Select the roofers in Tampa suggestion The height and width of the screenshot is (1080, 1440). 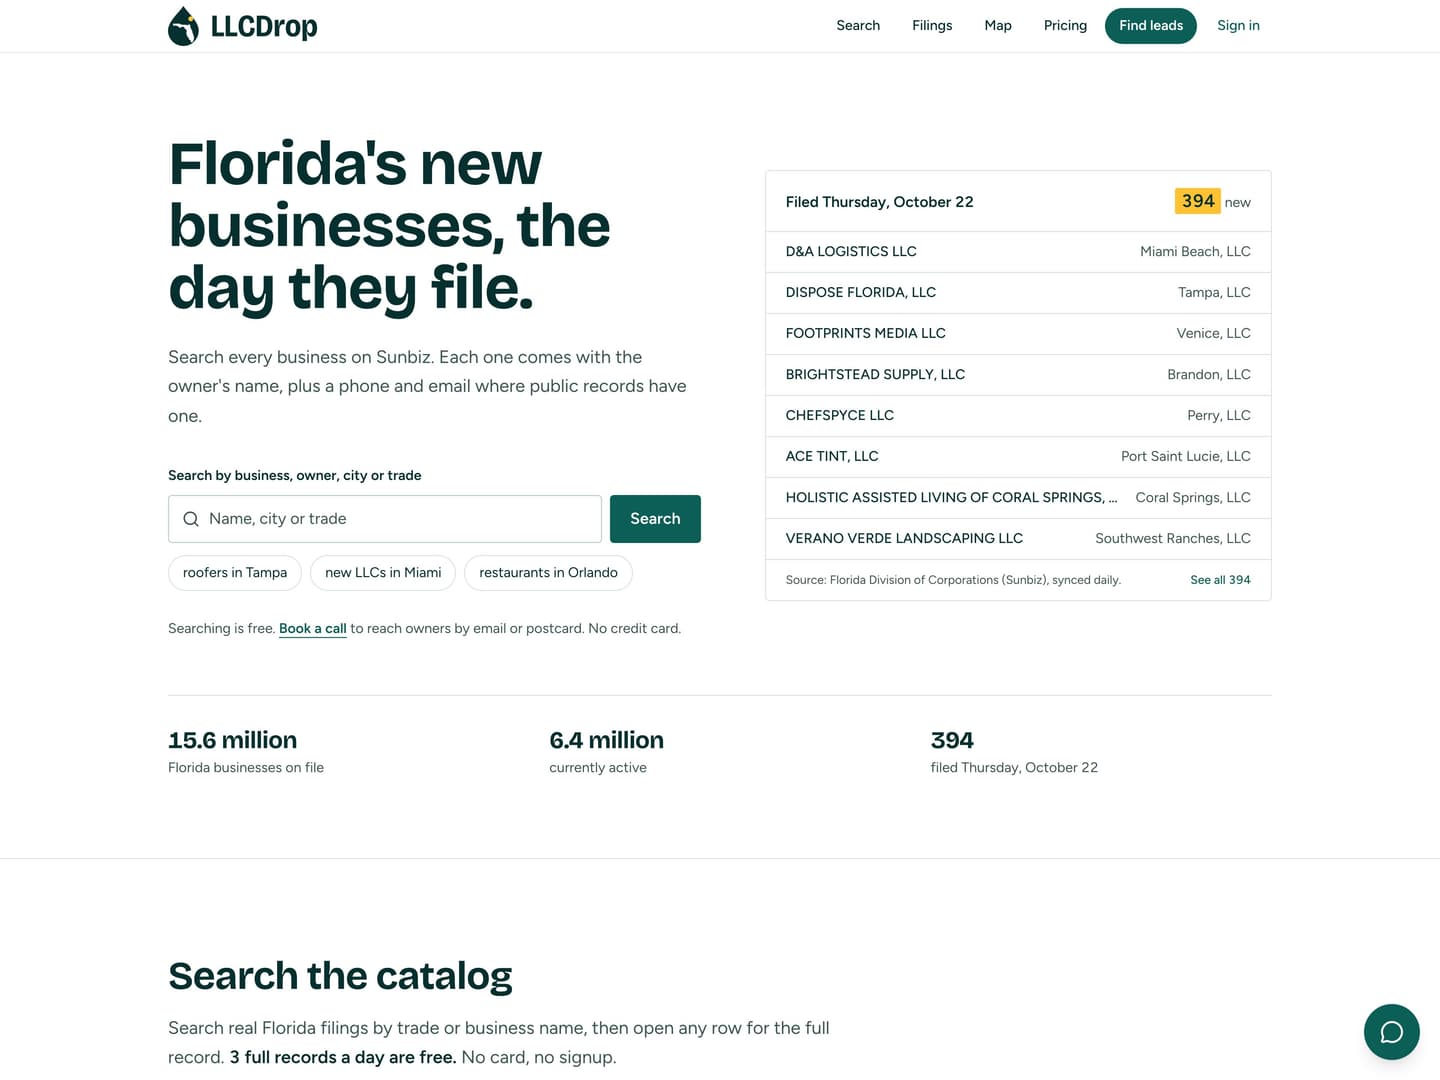pos(235,573)
